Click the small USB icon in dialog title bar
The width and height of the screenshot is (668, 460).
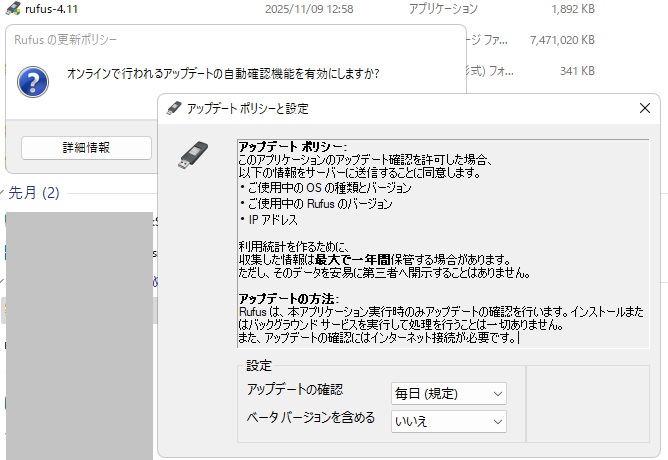point(173,108)
